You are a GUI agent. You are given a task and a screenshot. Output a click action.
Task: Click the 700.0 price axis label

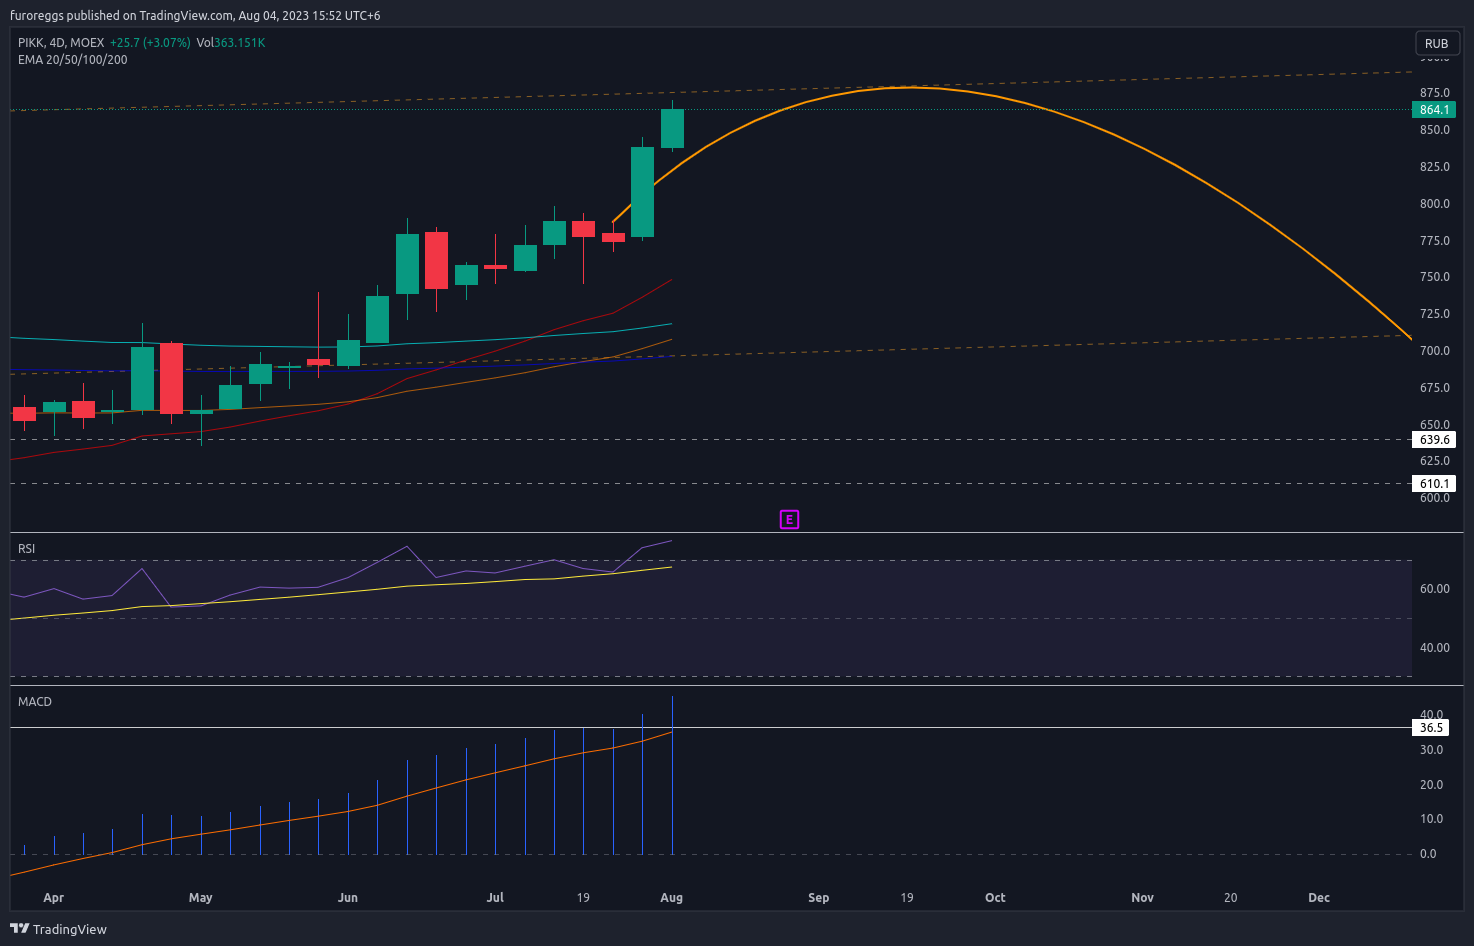(x=1434, y=351)
